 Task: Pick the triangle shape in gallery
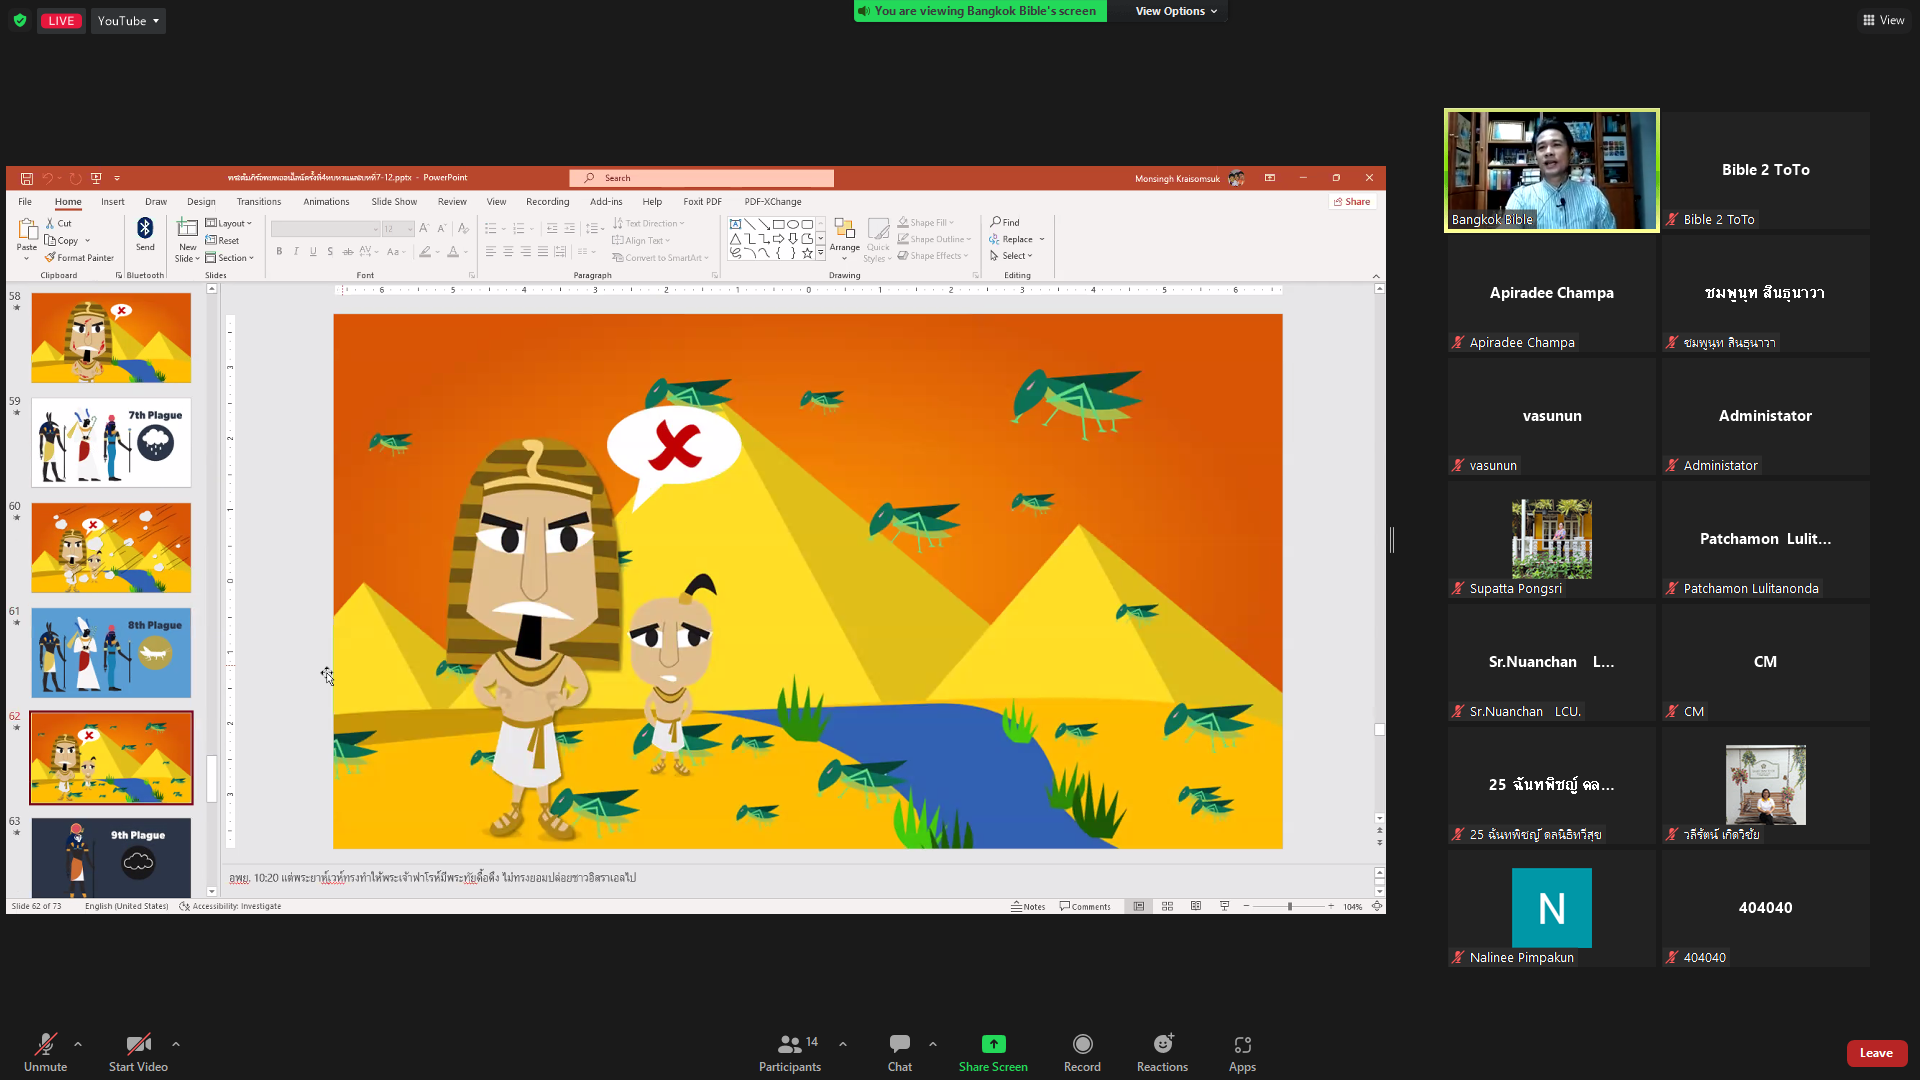point(735,239)
